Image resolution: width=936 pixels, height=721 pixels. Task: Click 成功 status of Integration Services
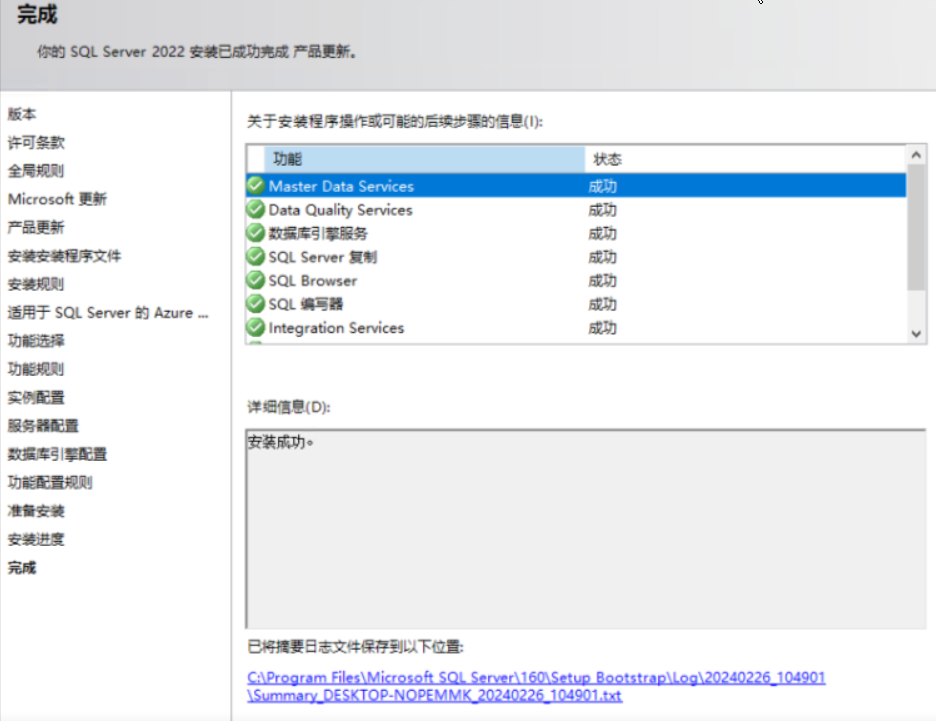(x=602, y=328)
